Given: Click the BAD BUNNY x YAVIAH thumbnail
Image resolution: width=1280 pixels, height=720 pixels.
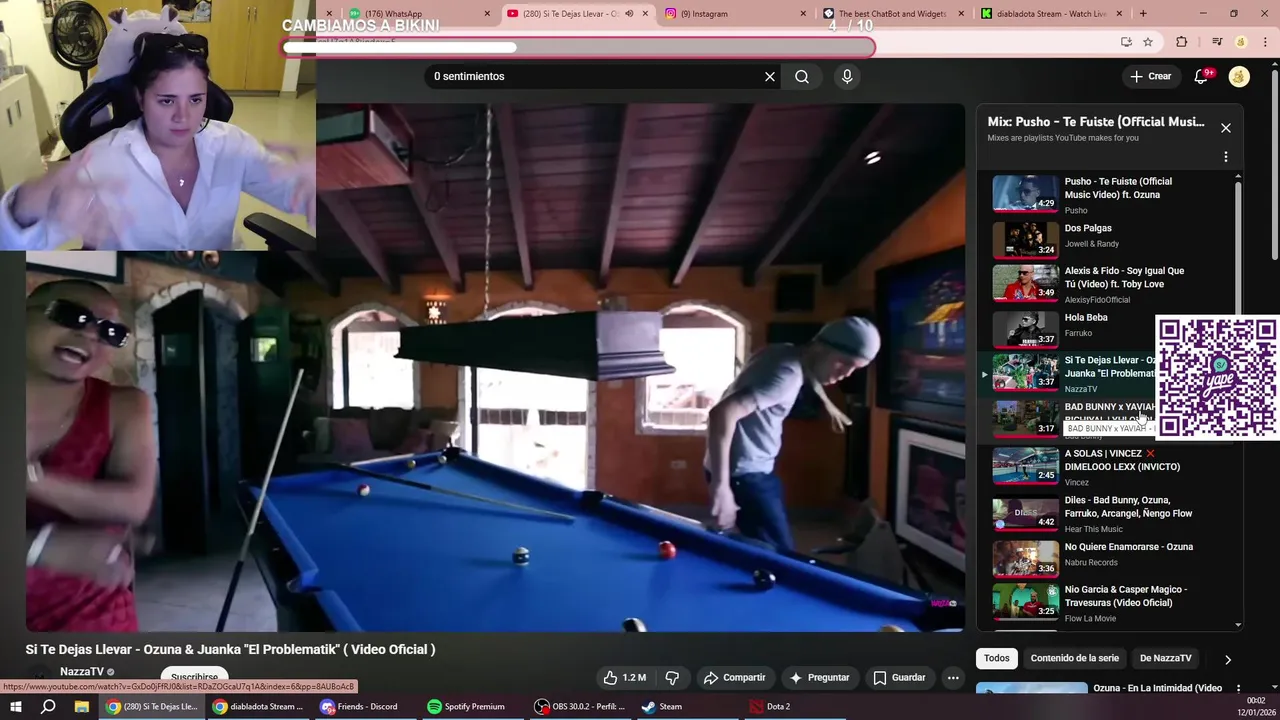Looking at the screenshot, I should click(x=1025, y=418).
